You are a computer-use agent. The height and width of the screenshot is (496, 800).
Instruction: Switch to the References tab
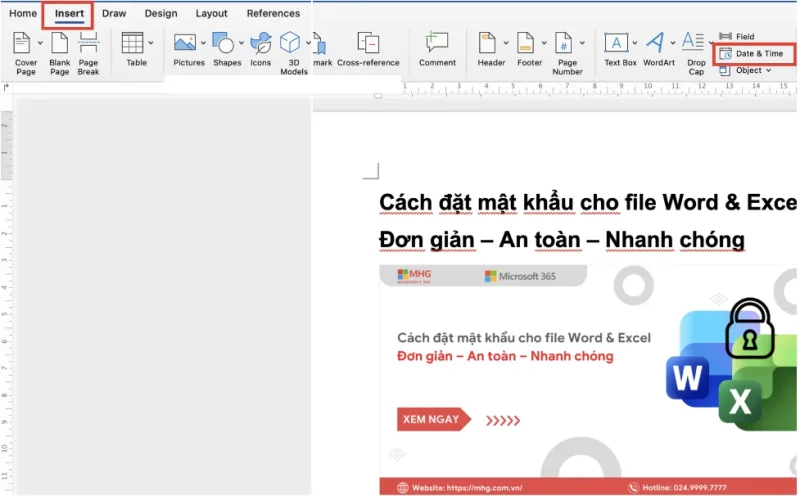click(x=273, y=13)
